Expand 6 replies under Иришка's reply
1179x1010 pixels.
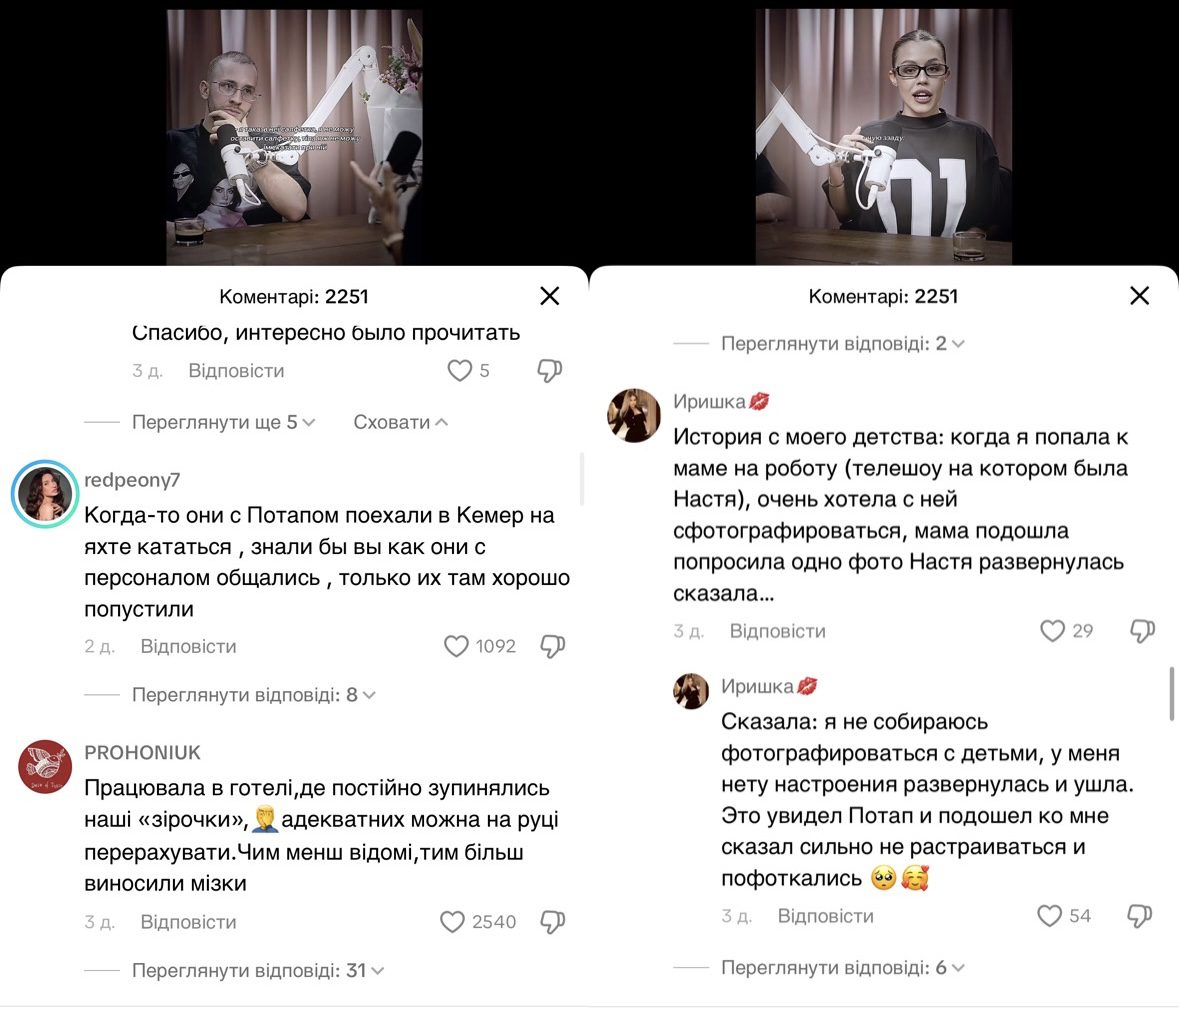coord(842,967)
